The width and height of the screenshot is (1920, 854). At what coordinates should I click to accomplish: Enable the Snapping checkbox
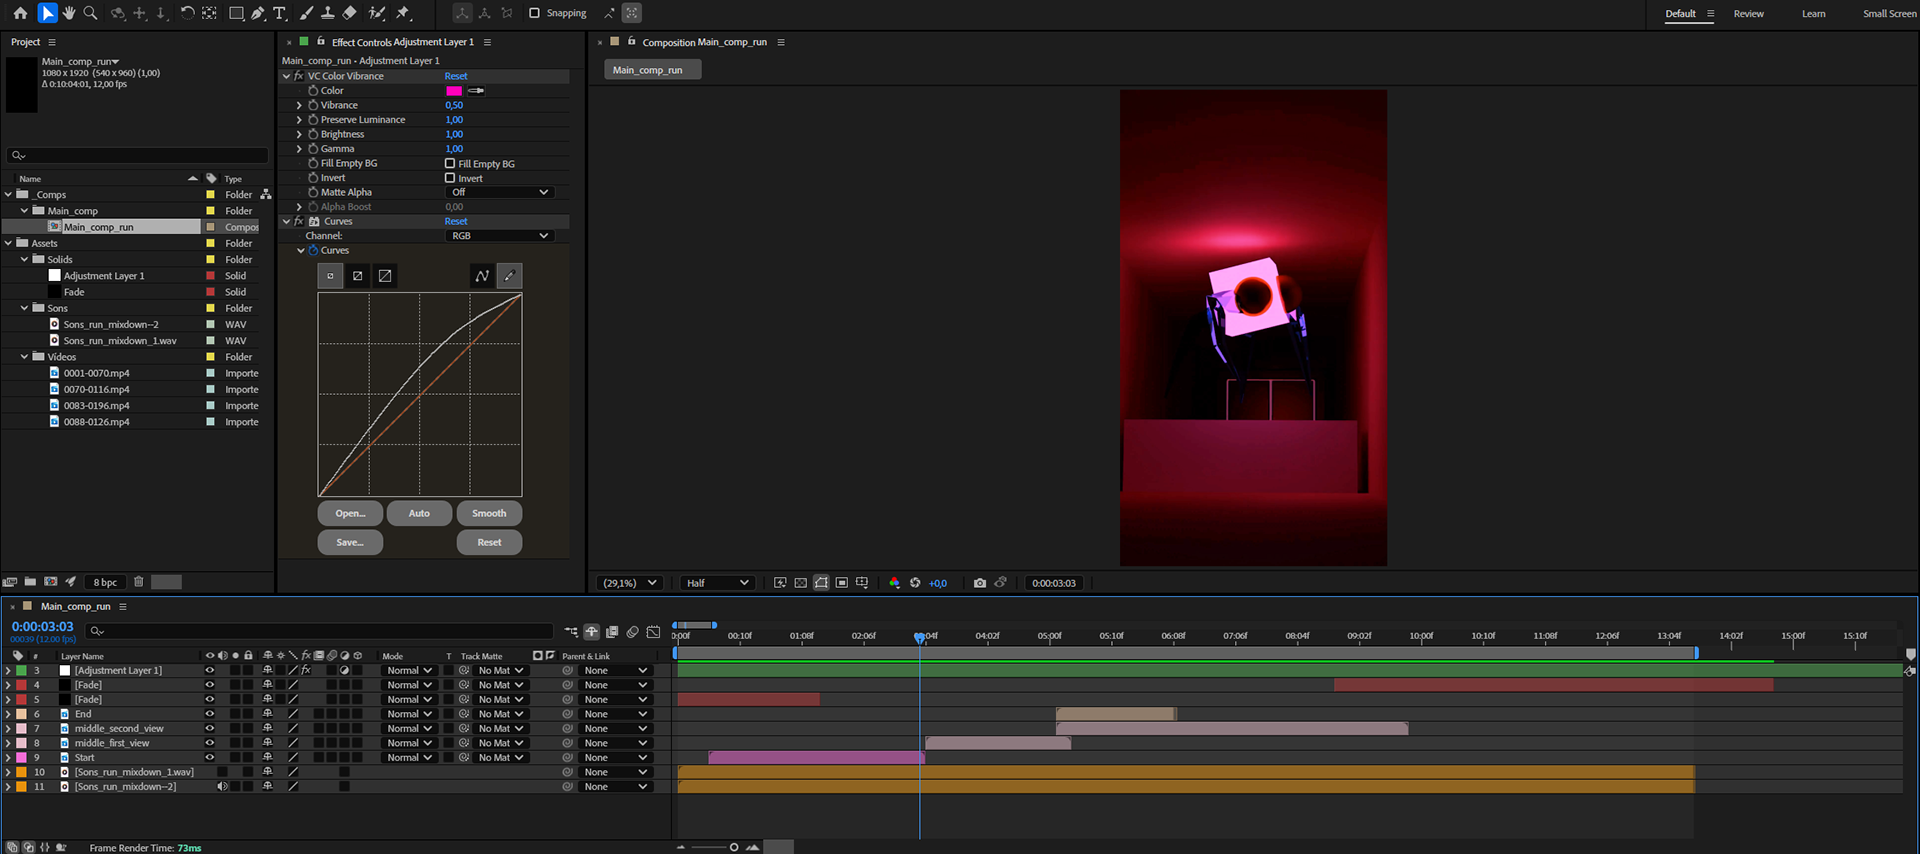coord(534,13)
